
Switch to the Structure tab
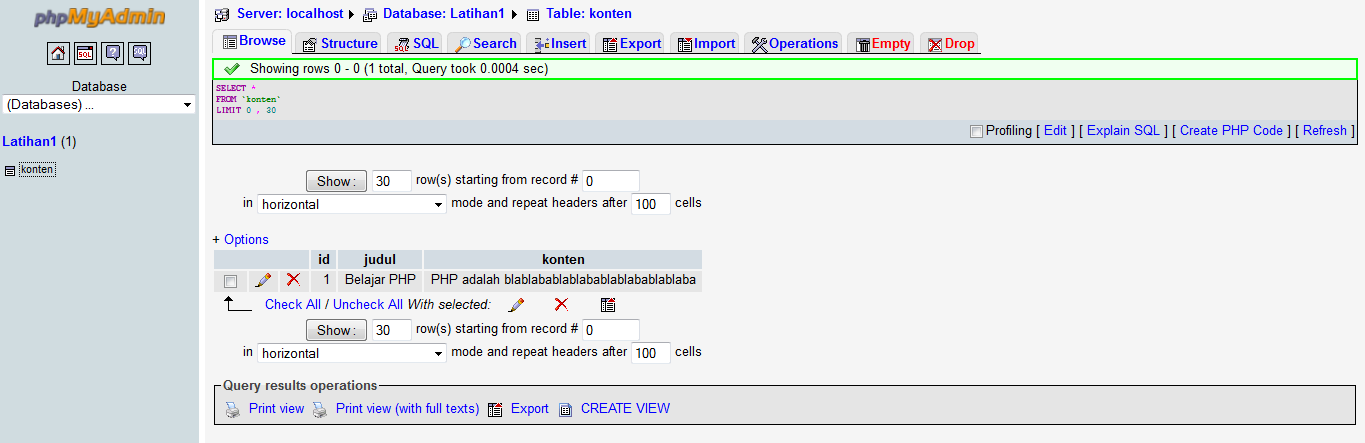(340, 43)
